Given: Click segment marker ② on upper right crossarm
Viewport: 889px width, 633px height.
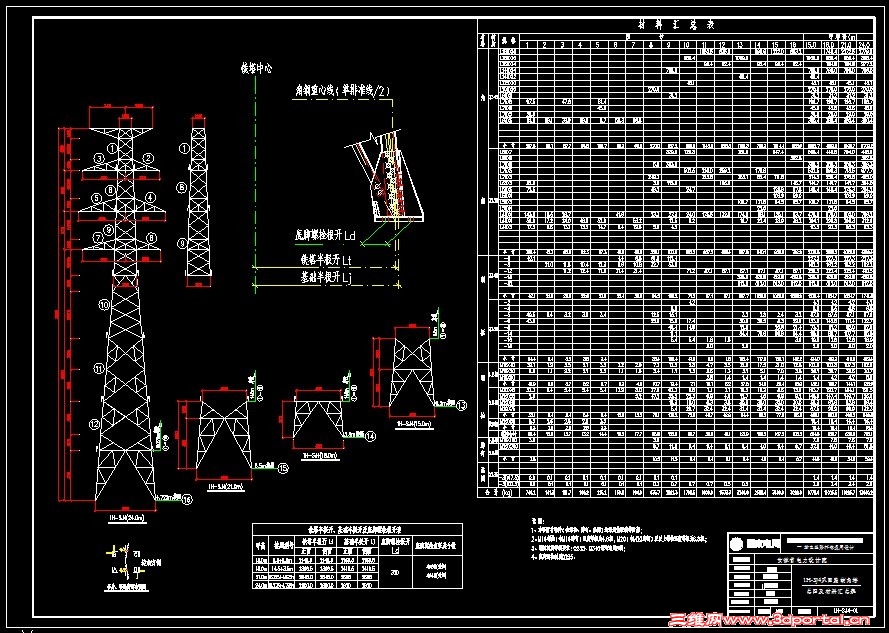Looking at the screenshot, I should pos(149,158).
